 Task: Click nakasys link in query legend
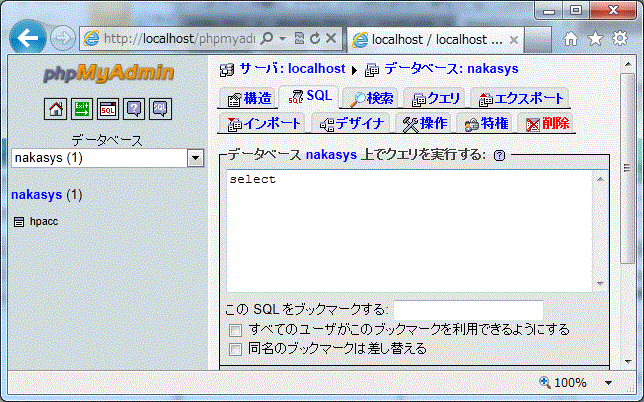click(x=331, y=155)
